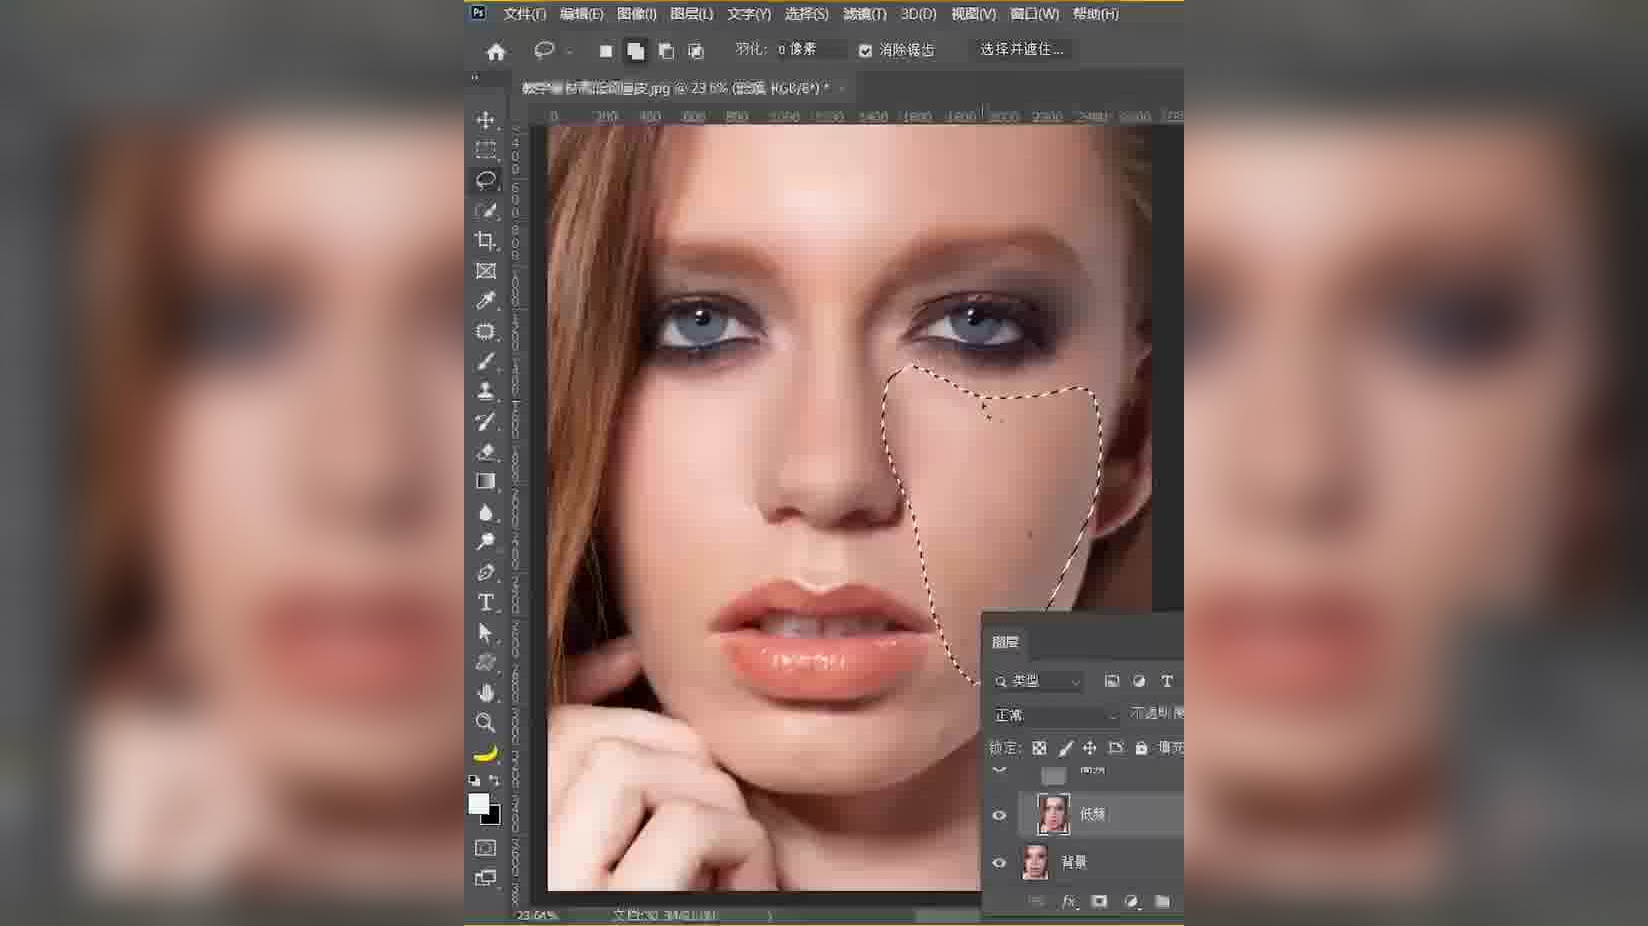
Task: Select the Horizontal Type tool
Action: tap(485, 602)
